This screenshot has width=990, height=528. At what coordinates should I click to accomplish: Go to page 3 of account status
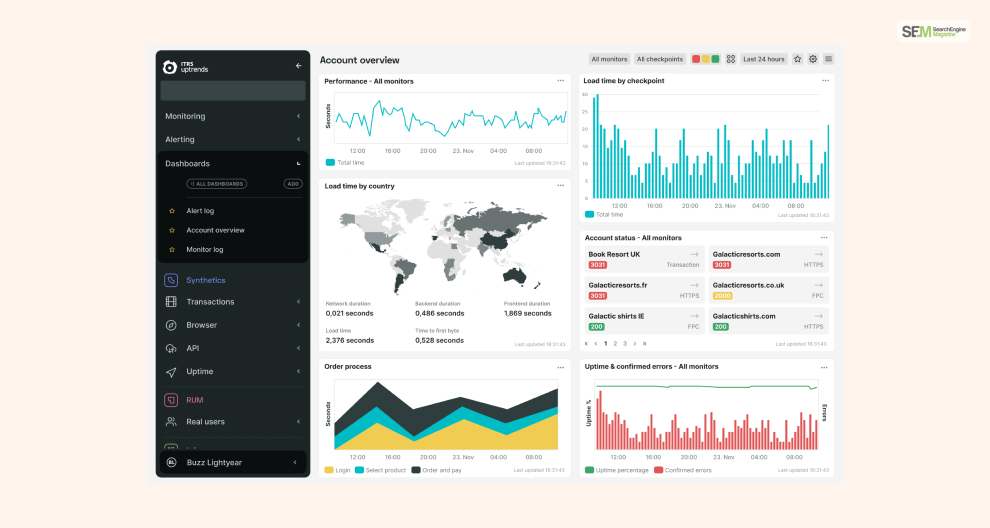click(x=625, y=344)
